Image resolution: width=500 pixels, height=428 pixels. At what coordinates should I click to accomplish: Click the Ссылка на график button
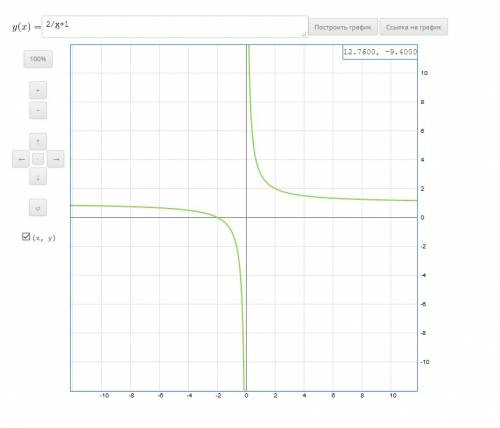tap(414, 27)
